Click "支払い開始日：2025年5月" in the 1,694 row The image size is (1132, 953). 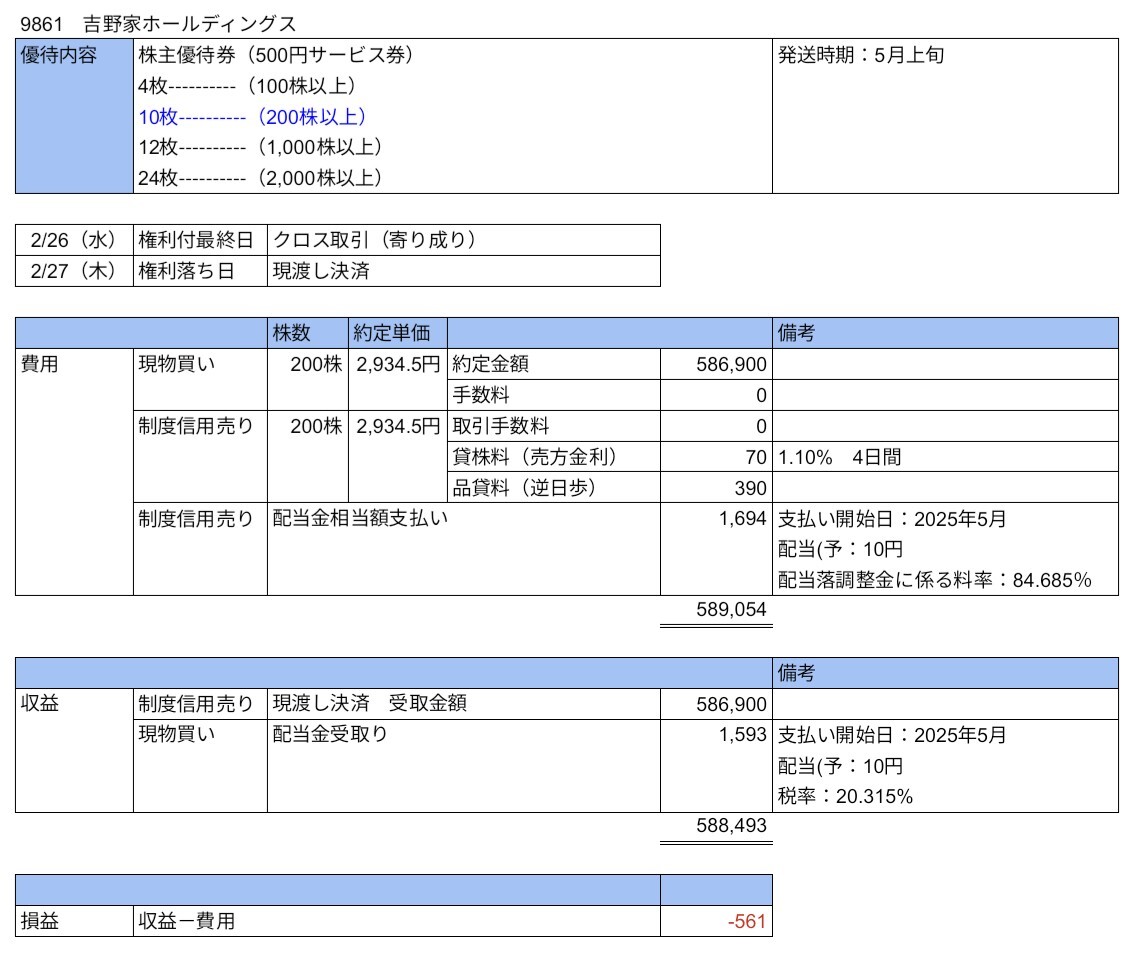click(x=892, y=518)
